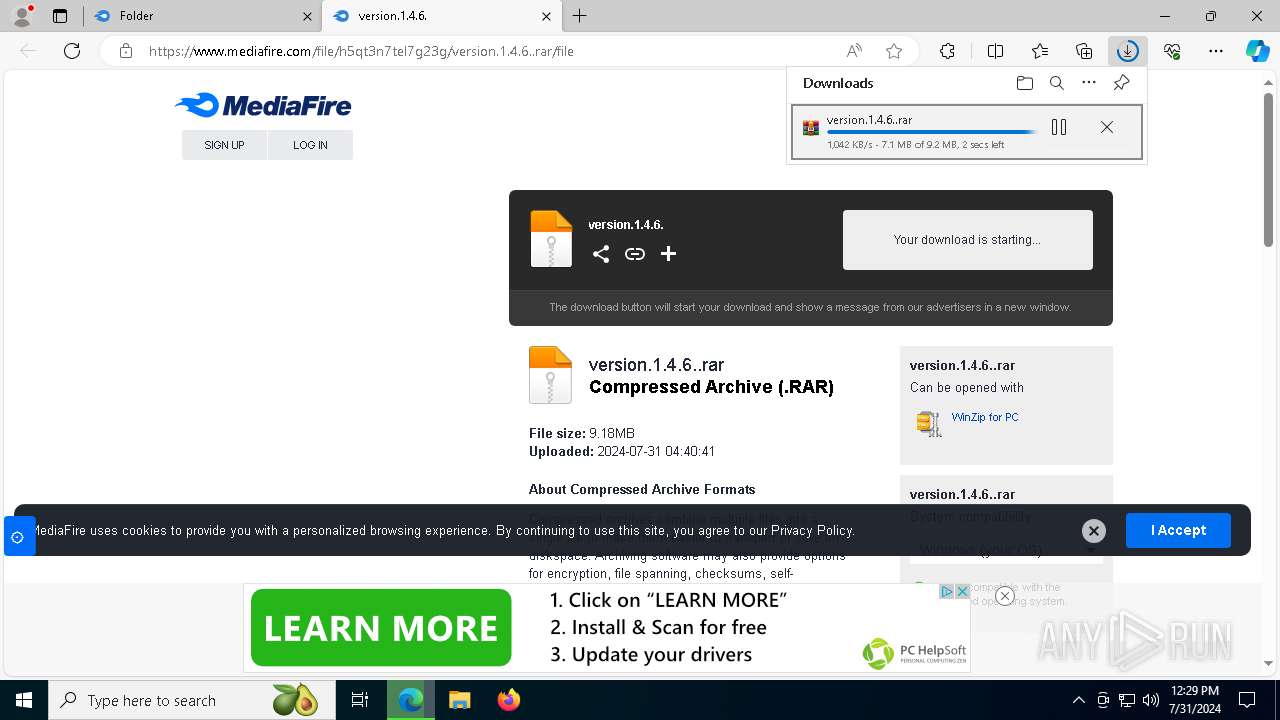Image resolution: width=1280 pixels, height=720 pixels.
Task: Close the Folder tab
Action: point(307,16)
